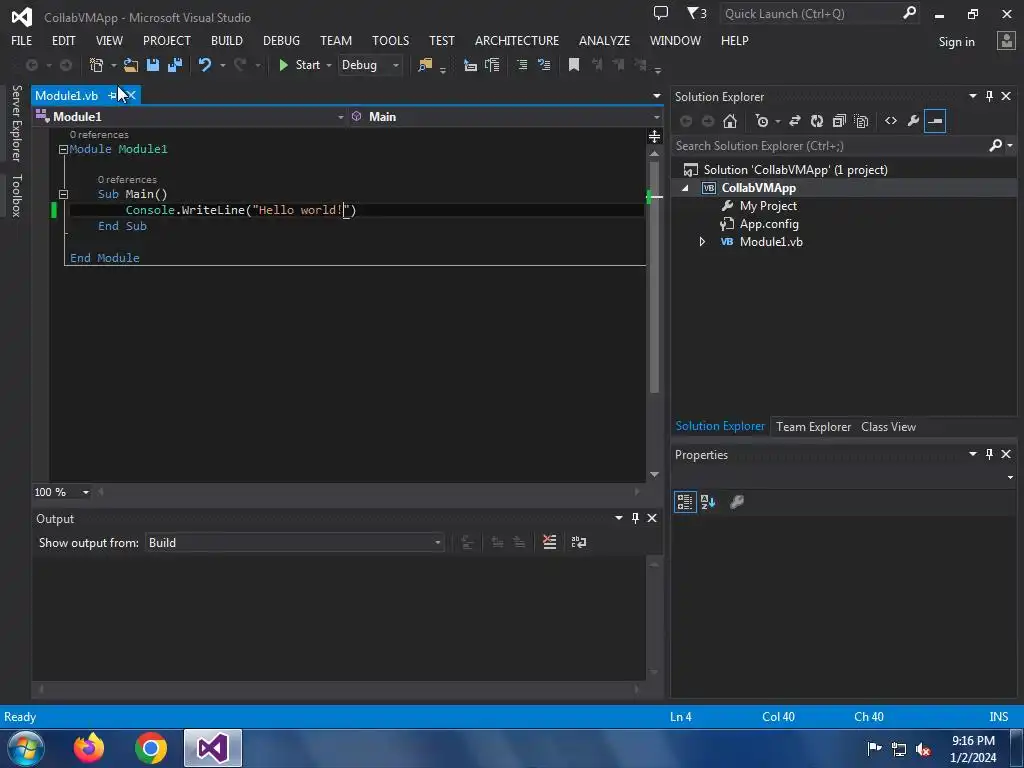Click the Sign in link

(956, 42)
